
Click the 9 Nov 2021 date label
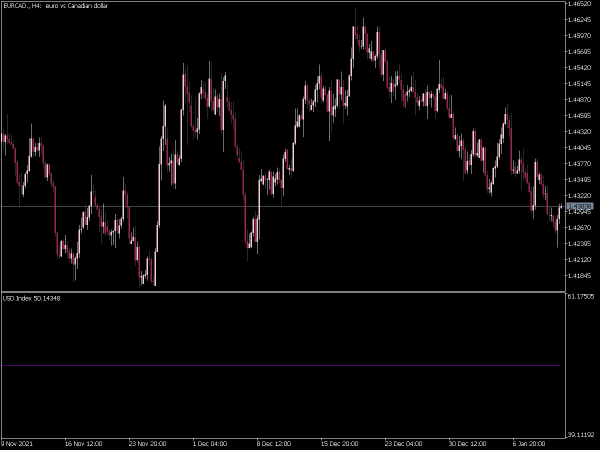(17, 444)
